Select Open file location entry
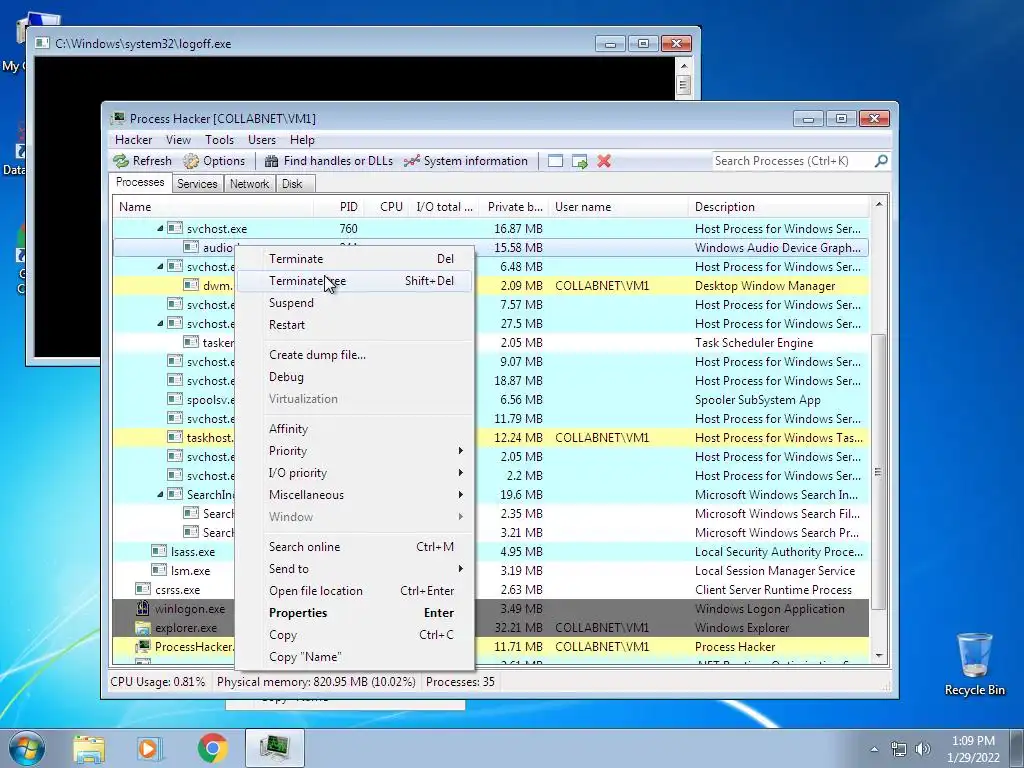Screen dimensions: 1024x768 click(x=354, y=590)
